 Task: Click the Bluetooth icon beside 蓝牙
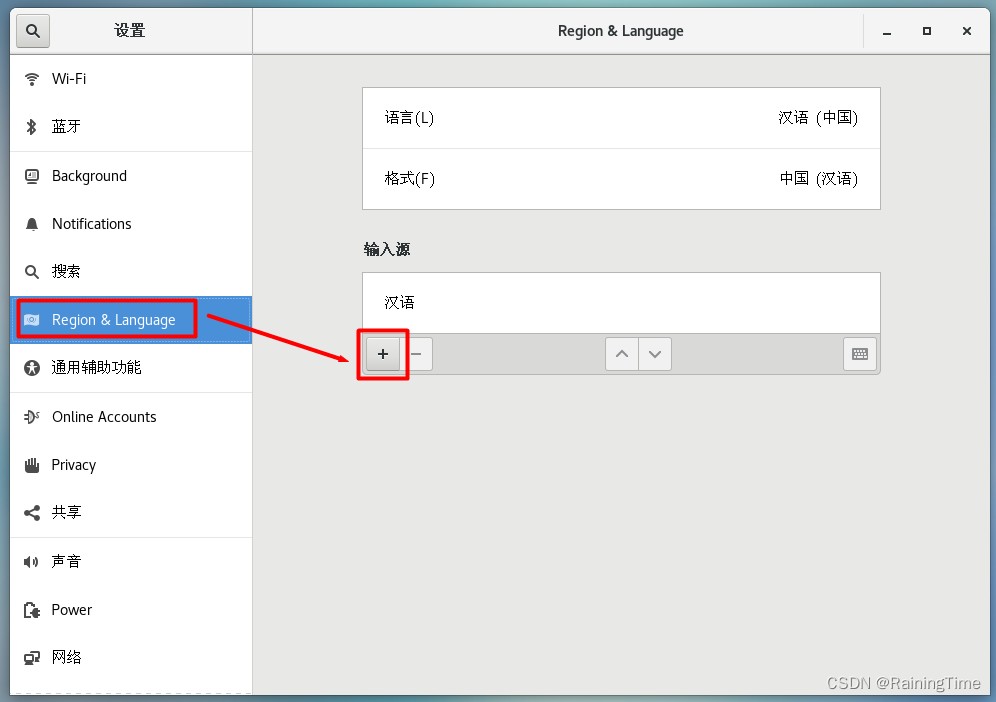(32, 126)
